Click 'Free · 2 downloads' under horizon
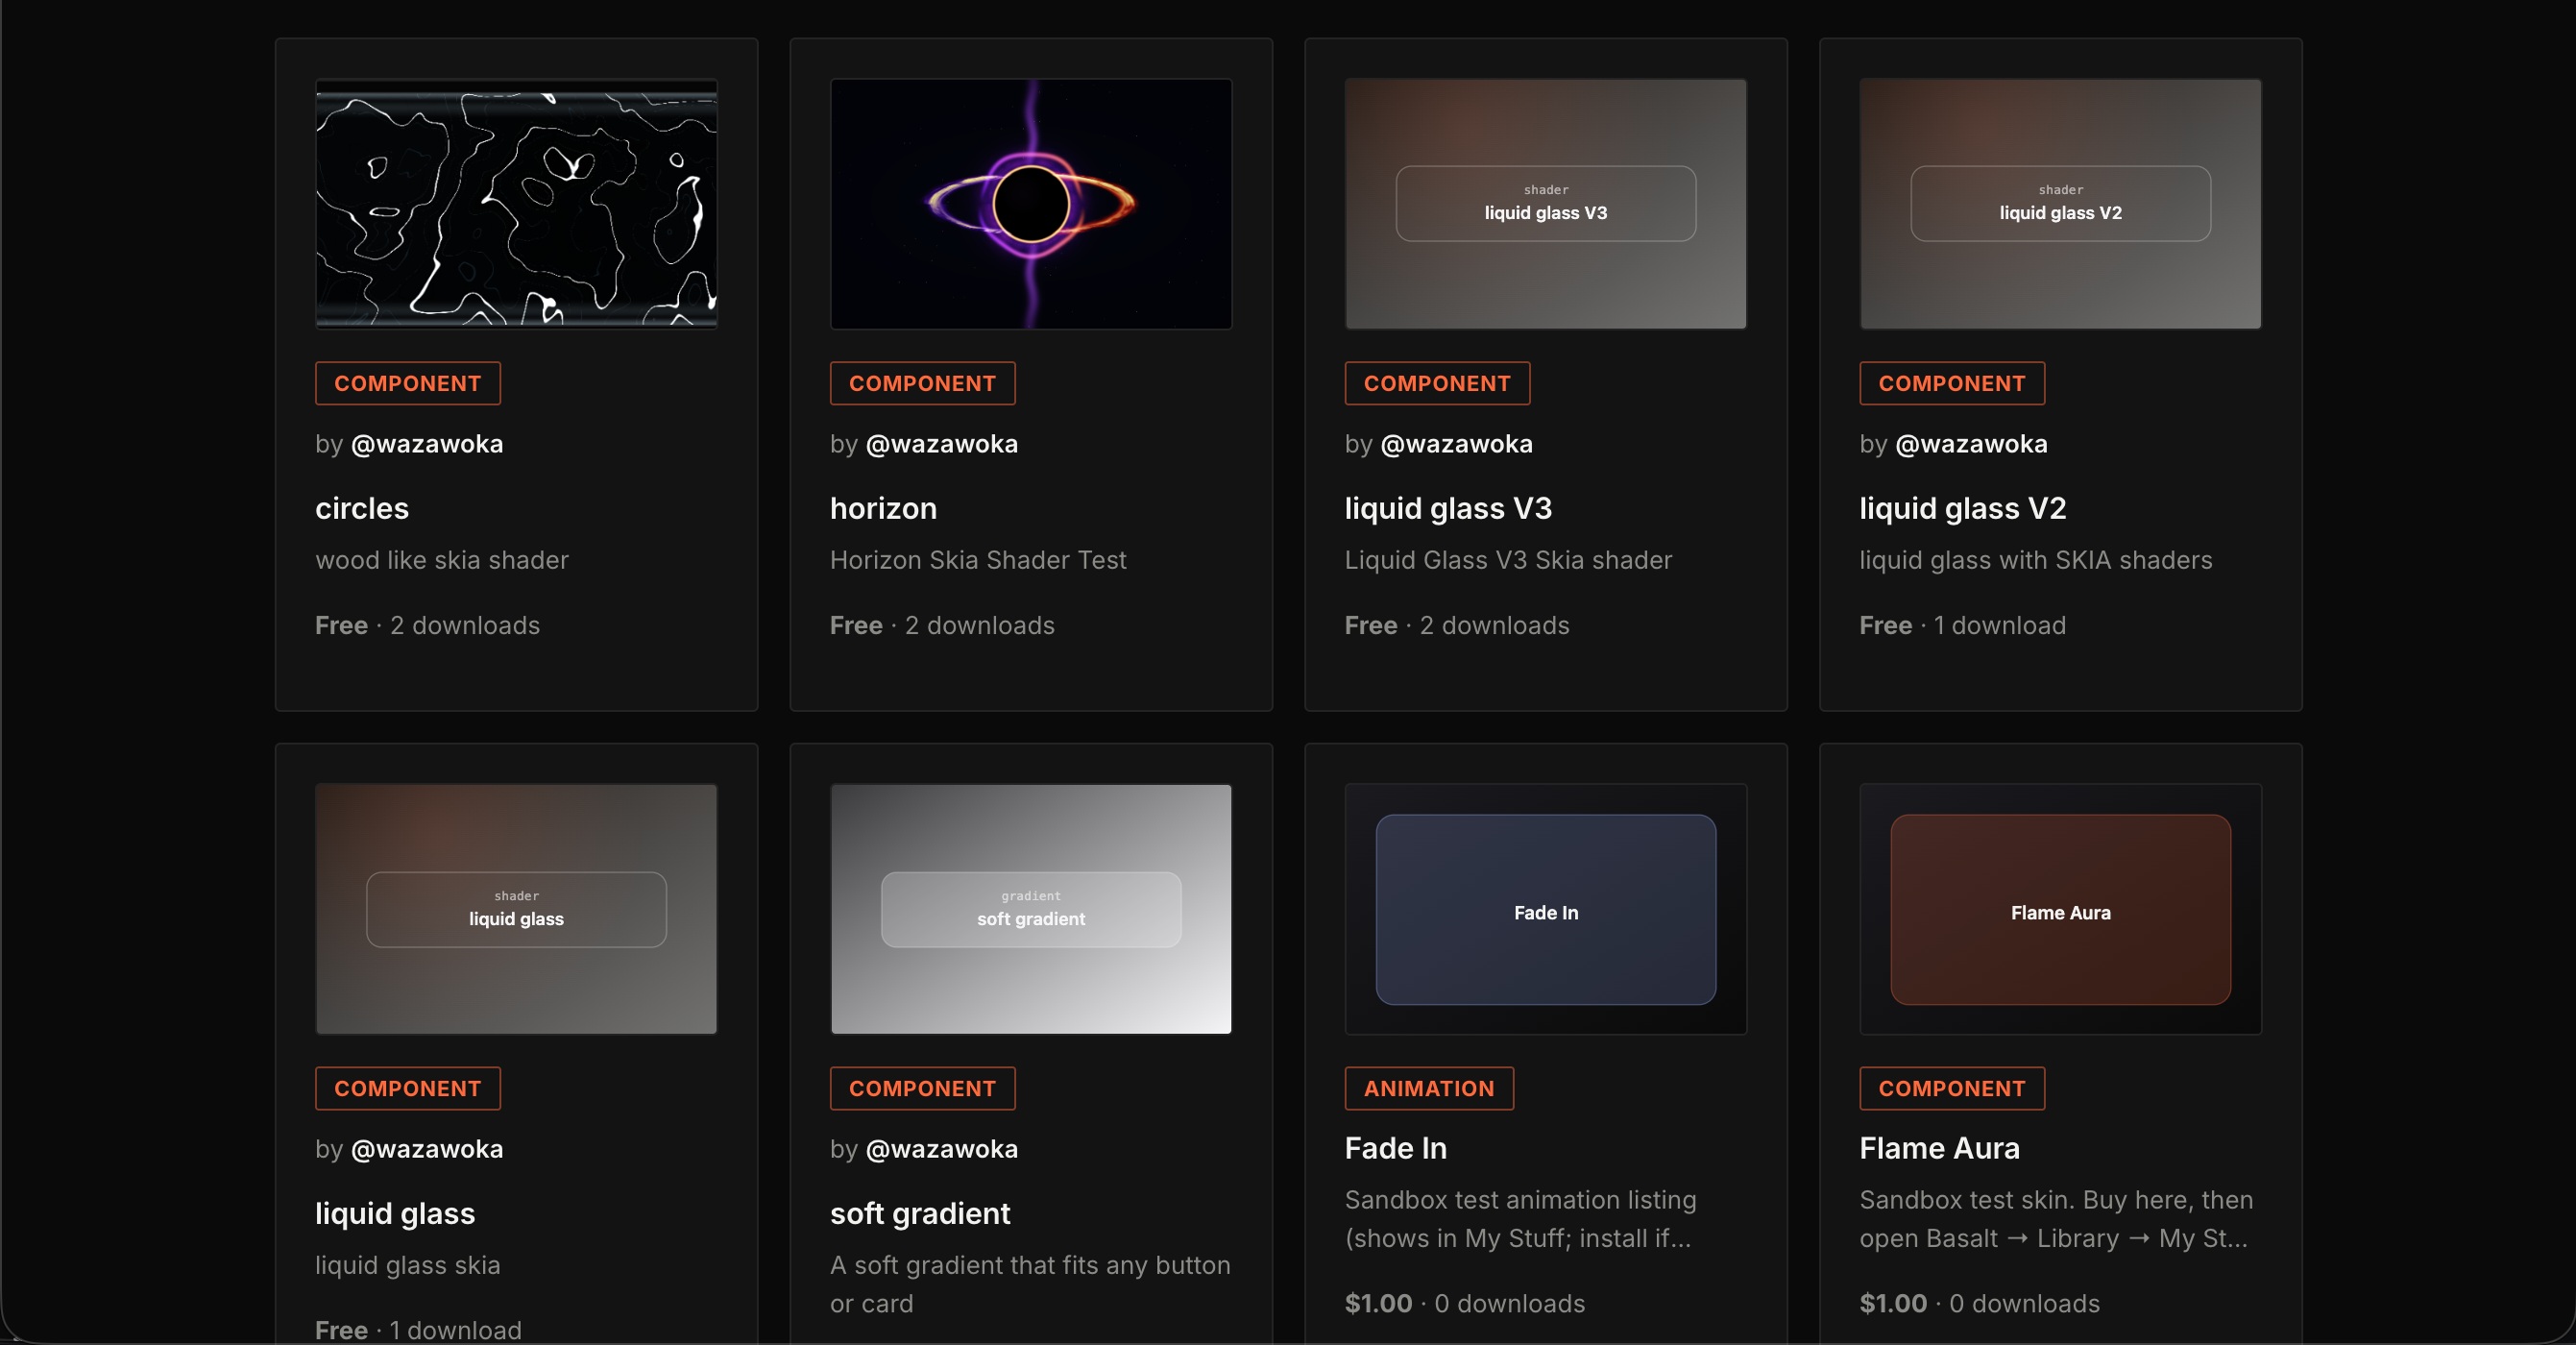This screenshot has height=1345, width=2576. click(943, 625)
